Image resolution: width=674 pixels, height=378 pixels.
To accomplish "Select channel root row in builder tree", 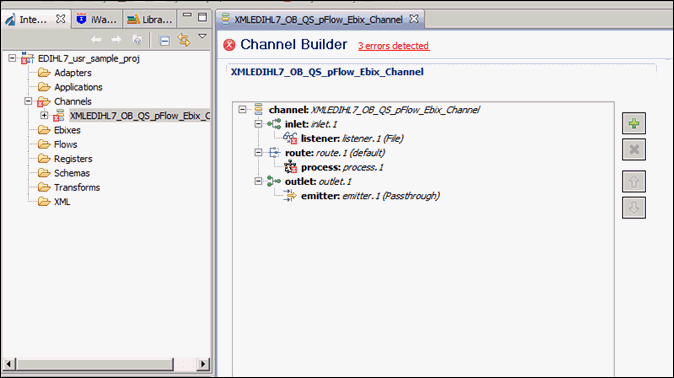I will click(374, 110).
